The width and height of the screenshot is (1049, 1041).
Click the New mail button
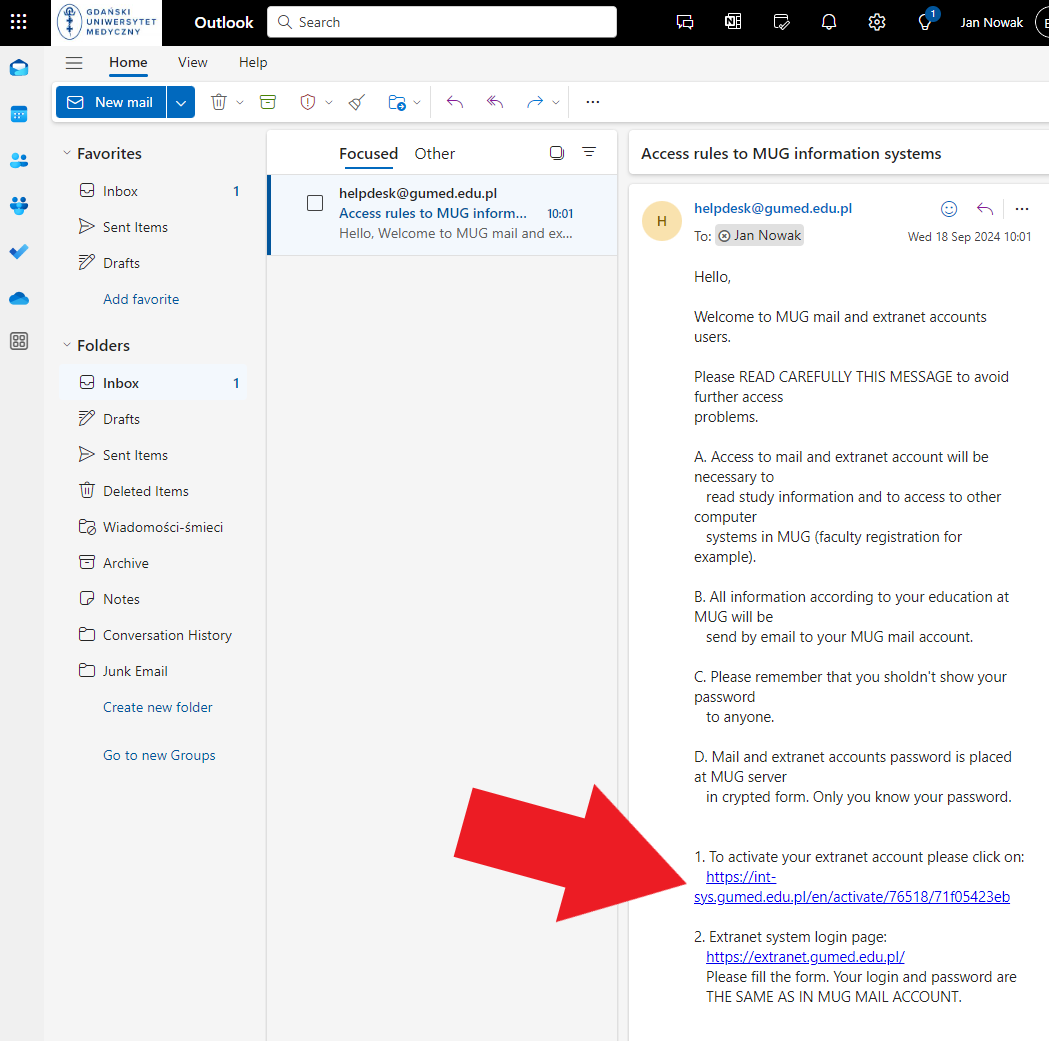[111, 102]
